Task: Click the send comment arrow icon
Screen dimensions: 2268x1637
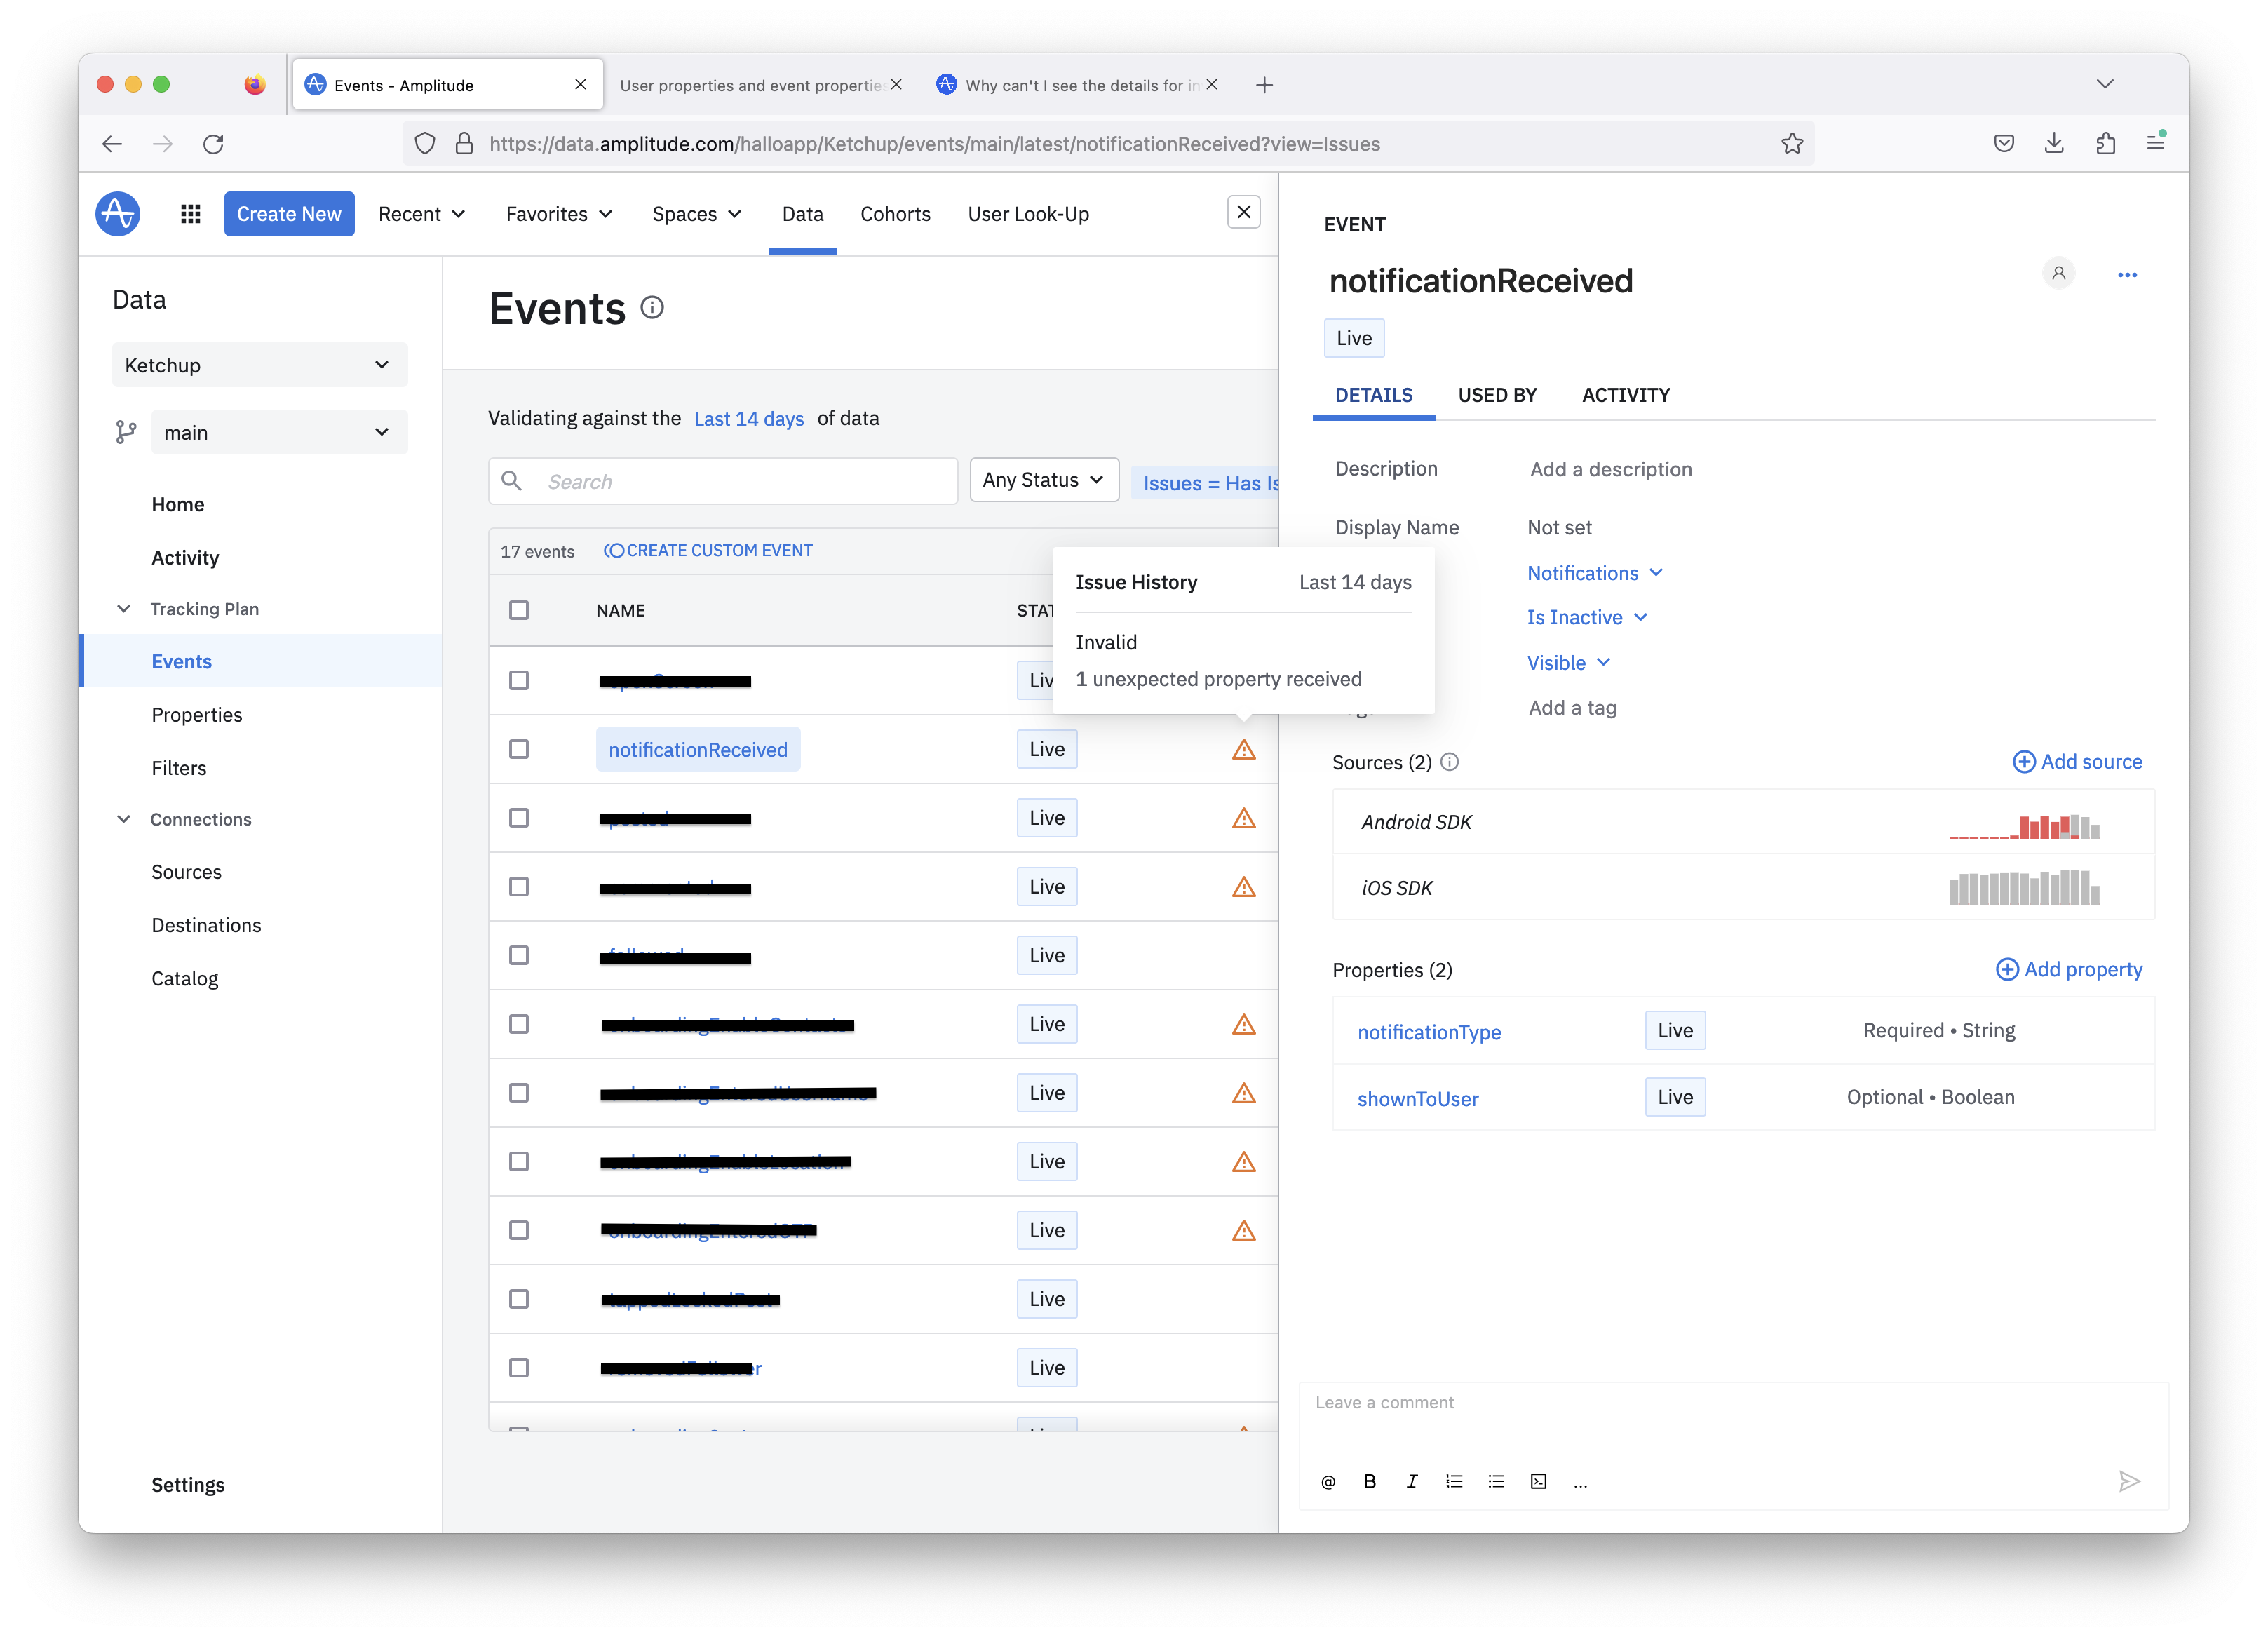Action: click(2129, 1481)
